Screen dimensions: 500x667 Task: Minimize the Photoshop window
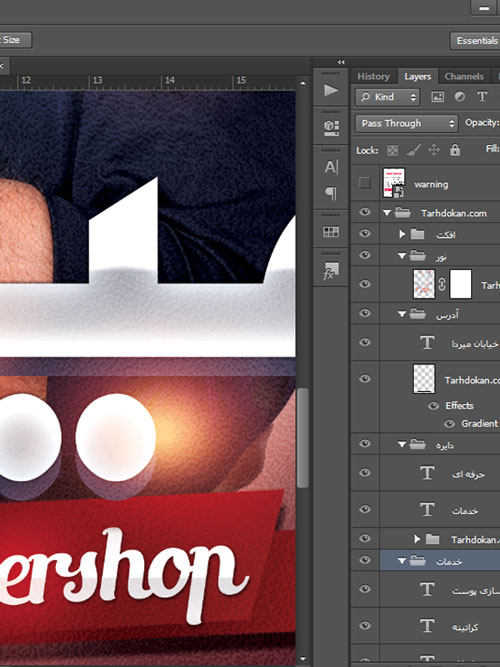[485, 7]
